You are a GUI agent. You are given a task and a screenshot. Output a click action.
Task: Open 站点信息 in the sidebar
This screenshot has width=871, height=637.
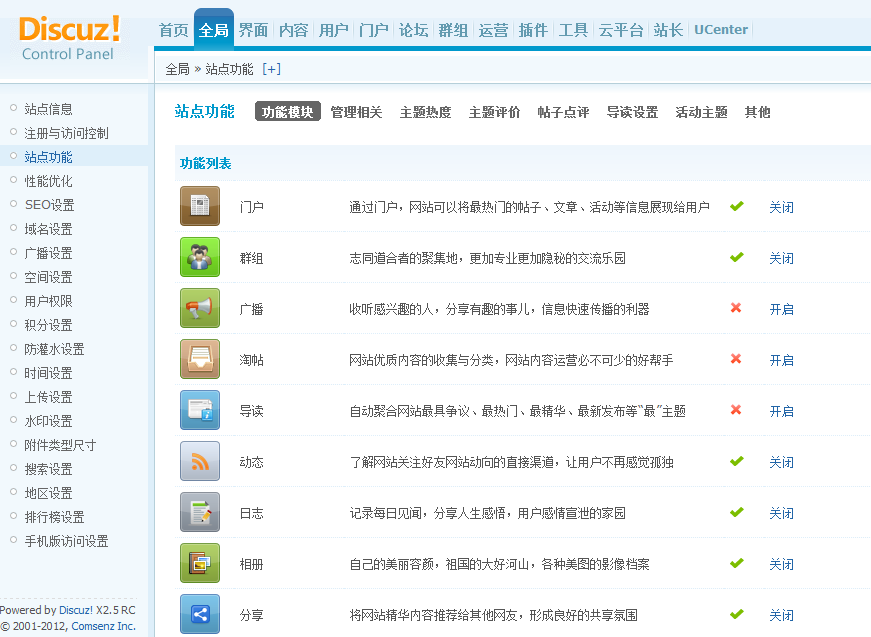pyautogui.click(x=48, y=109)
